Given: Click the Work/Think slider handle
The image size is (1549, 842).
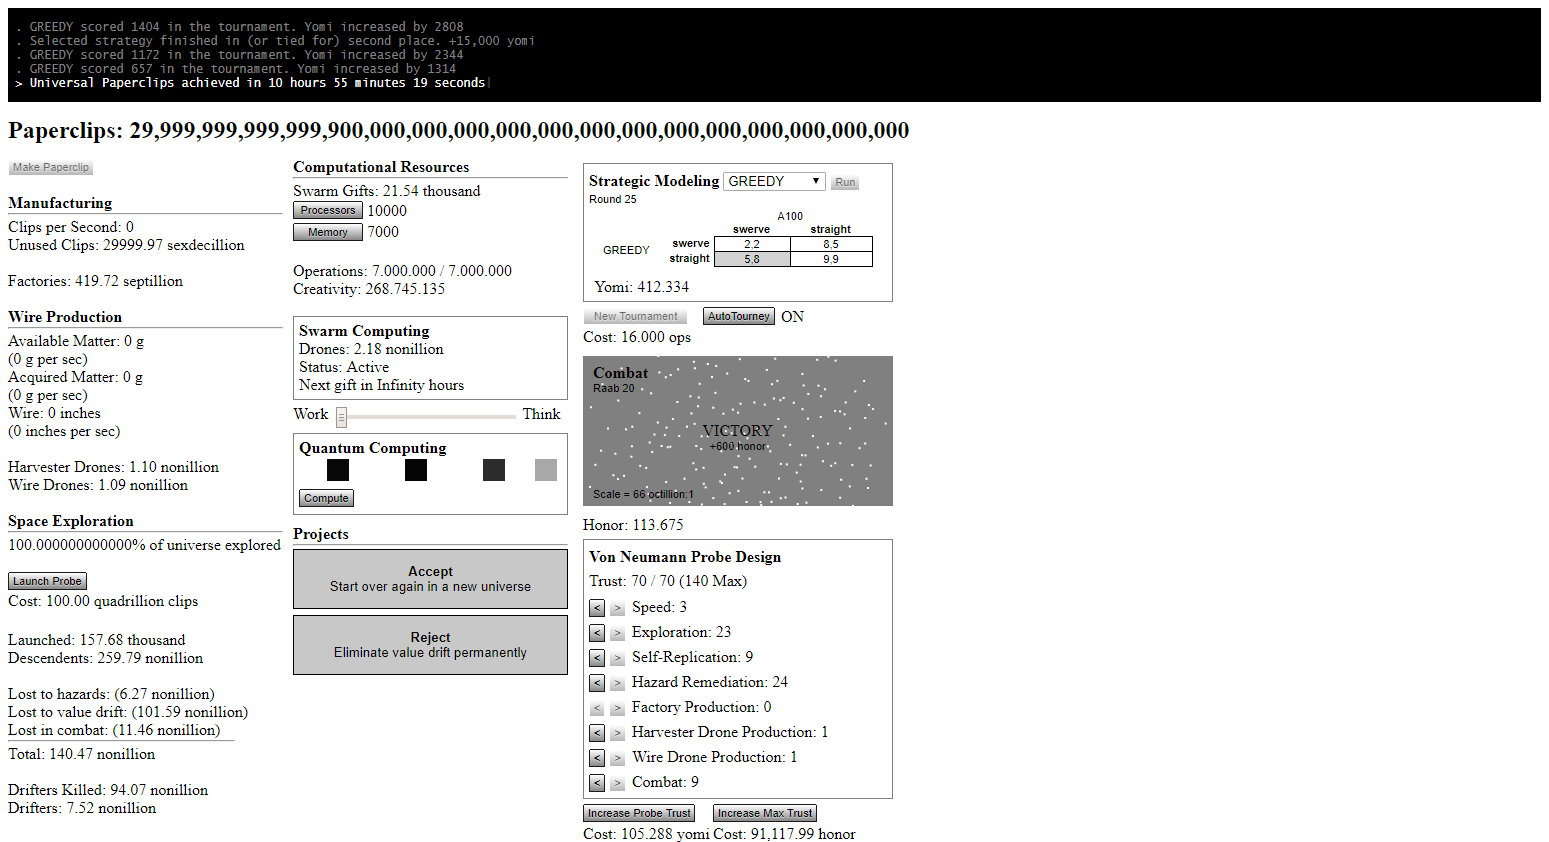Looking at the screenshot, I should (341, 416).
